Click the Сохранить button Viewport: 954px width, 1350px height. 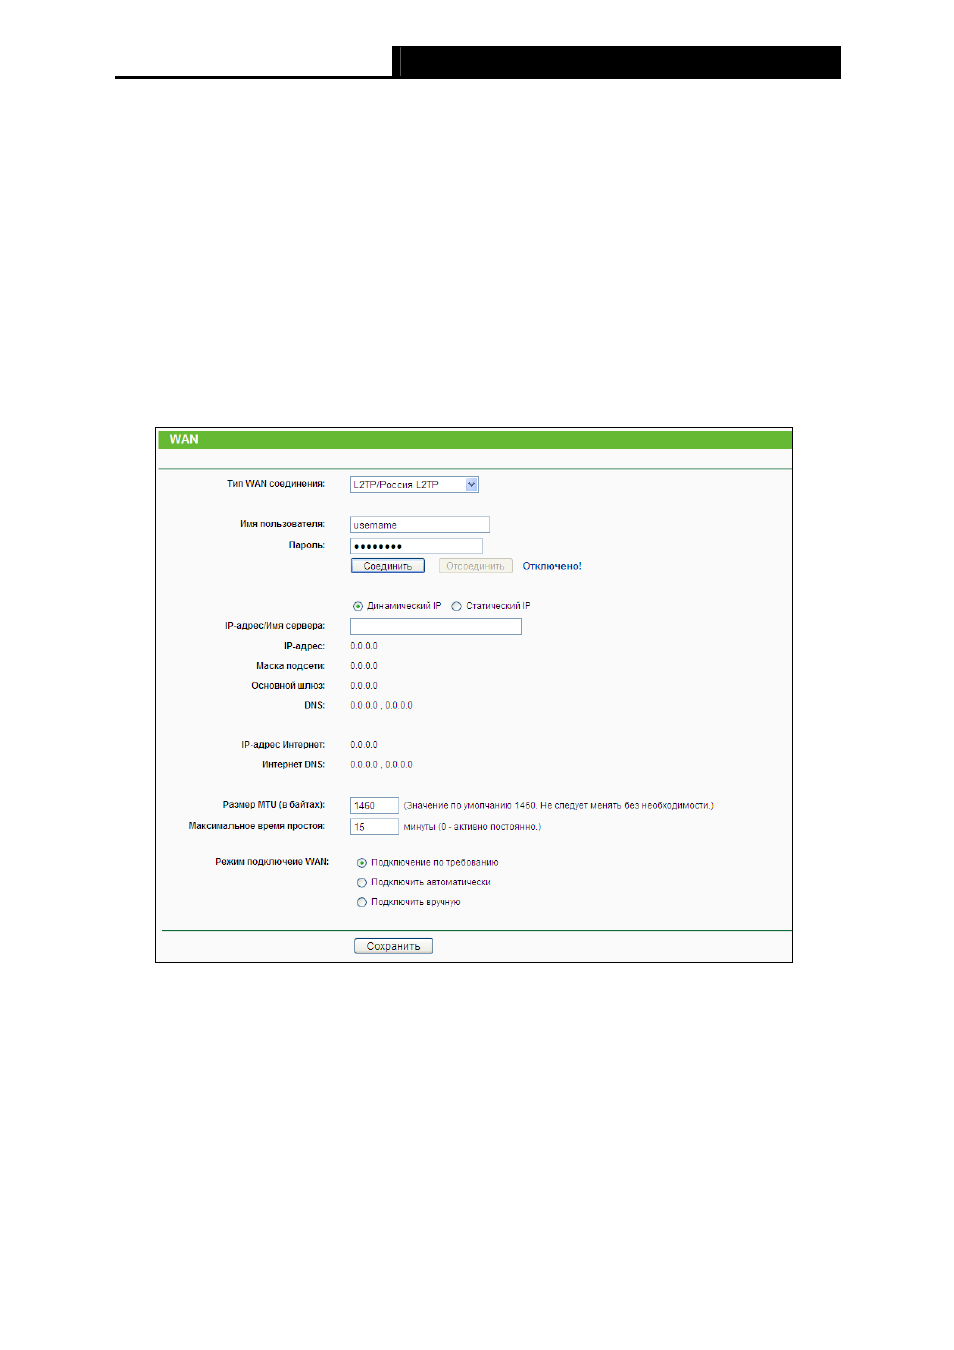393,946
